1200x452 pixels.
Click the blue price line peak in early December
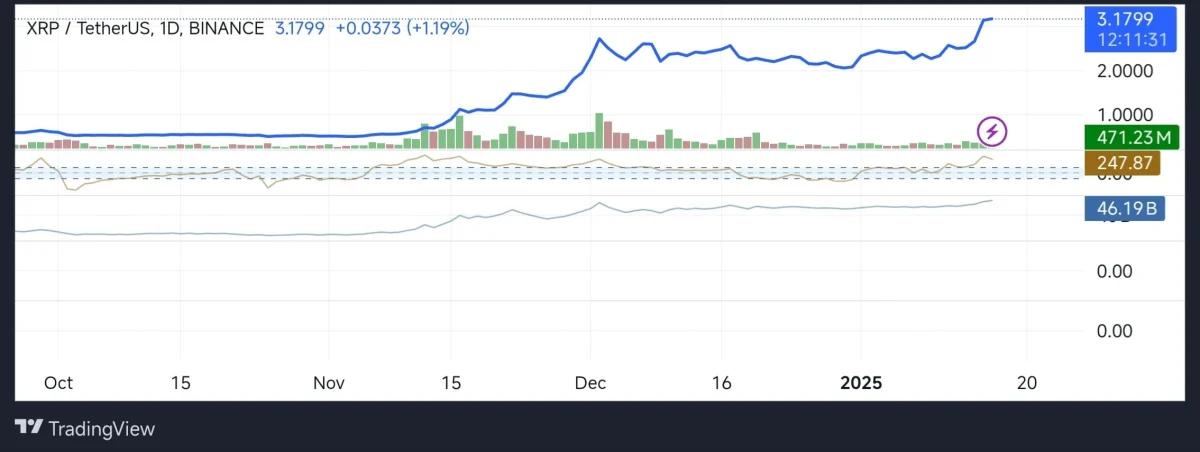pos(598,39)
